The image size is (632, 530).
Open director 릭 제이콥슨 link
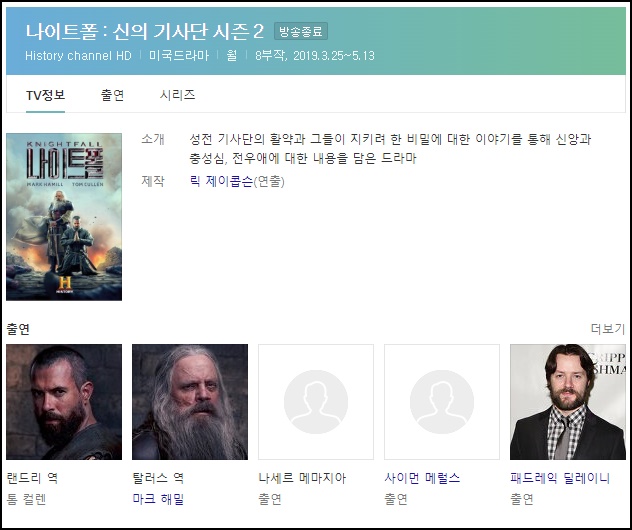point(220,181)
